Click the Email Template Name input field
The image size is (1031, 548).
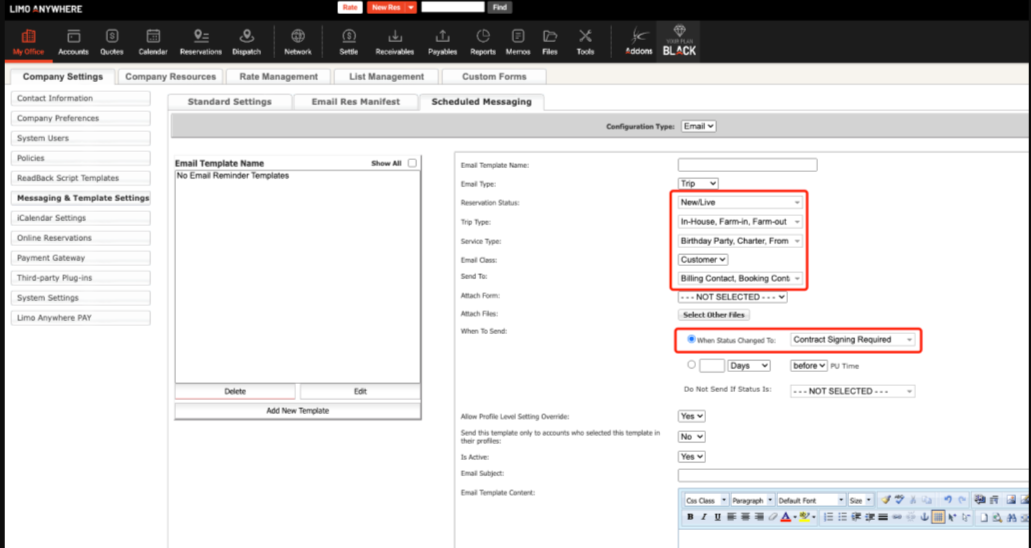(747, 165)
